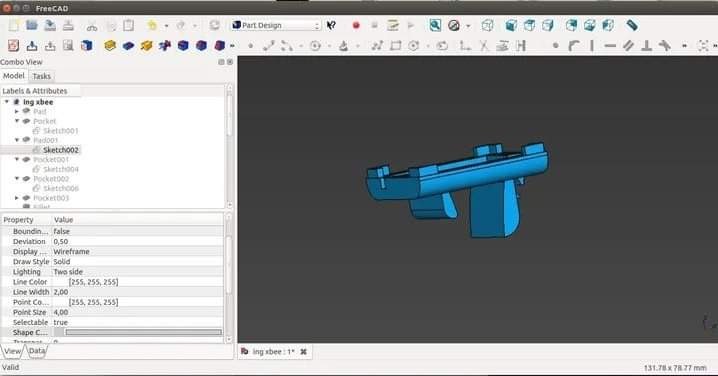Viewport: 718px width, 376px height.
Task: Toggle visibility of Pocket in tree
Action: point(26,121)
